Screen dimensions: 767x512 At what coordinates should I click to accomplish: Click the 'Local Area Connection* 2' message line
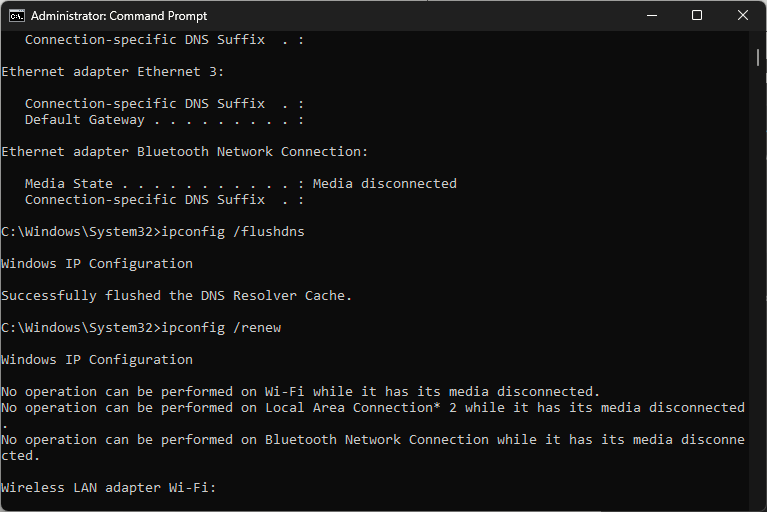click(x=373, y=408)
